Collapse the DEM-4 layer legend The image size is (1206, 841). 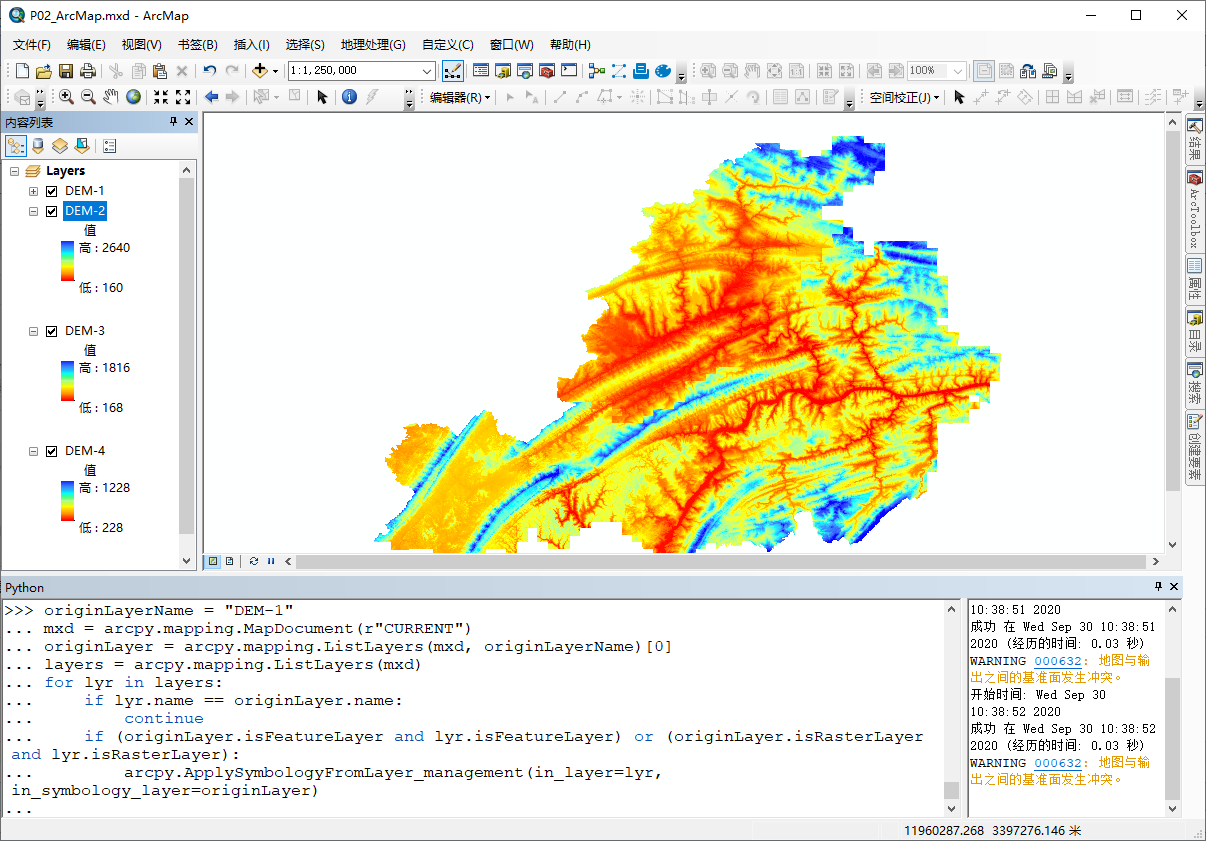point(34,451)
